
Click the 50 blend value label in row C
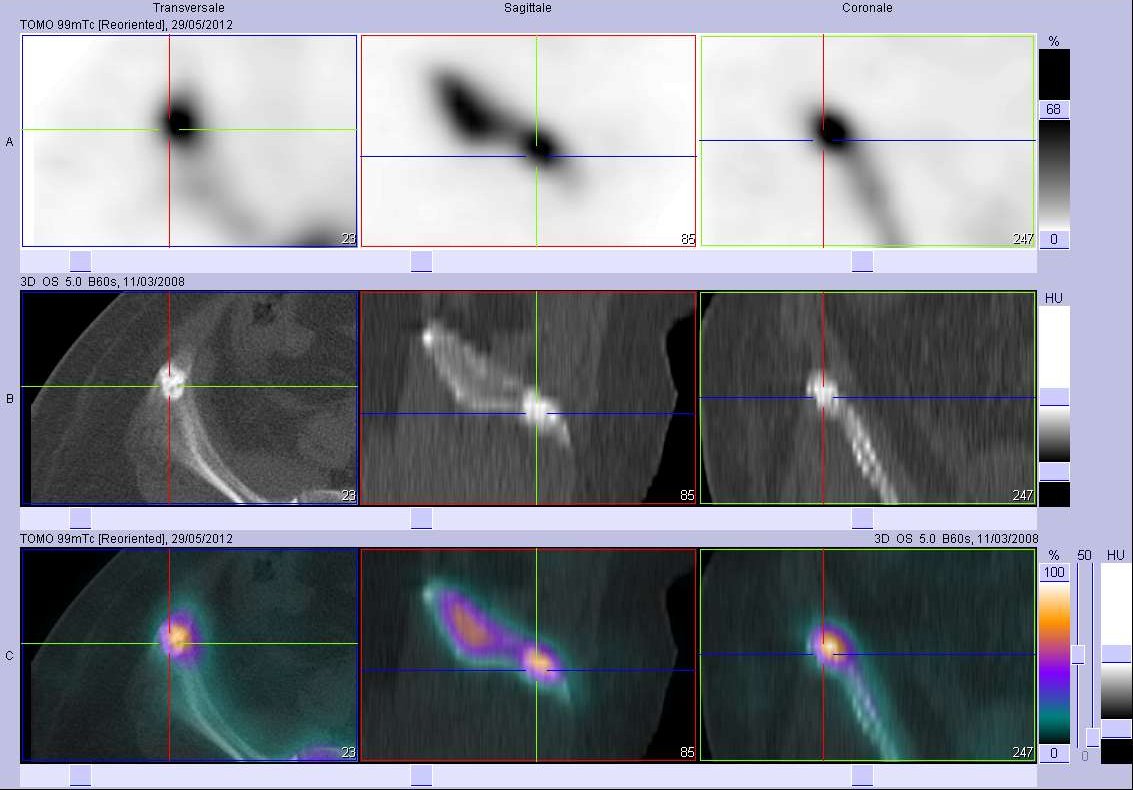coord(1084,555)
